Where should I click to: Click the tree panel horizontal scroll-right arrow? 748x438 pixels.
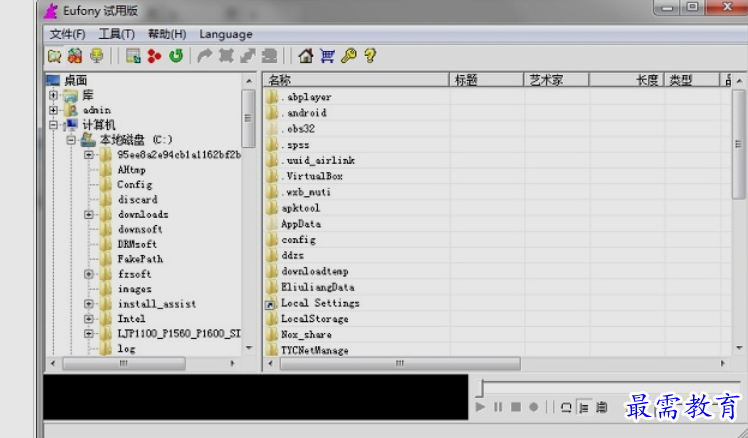232,364
